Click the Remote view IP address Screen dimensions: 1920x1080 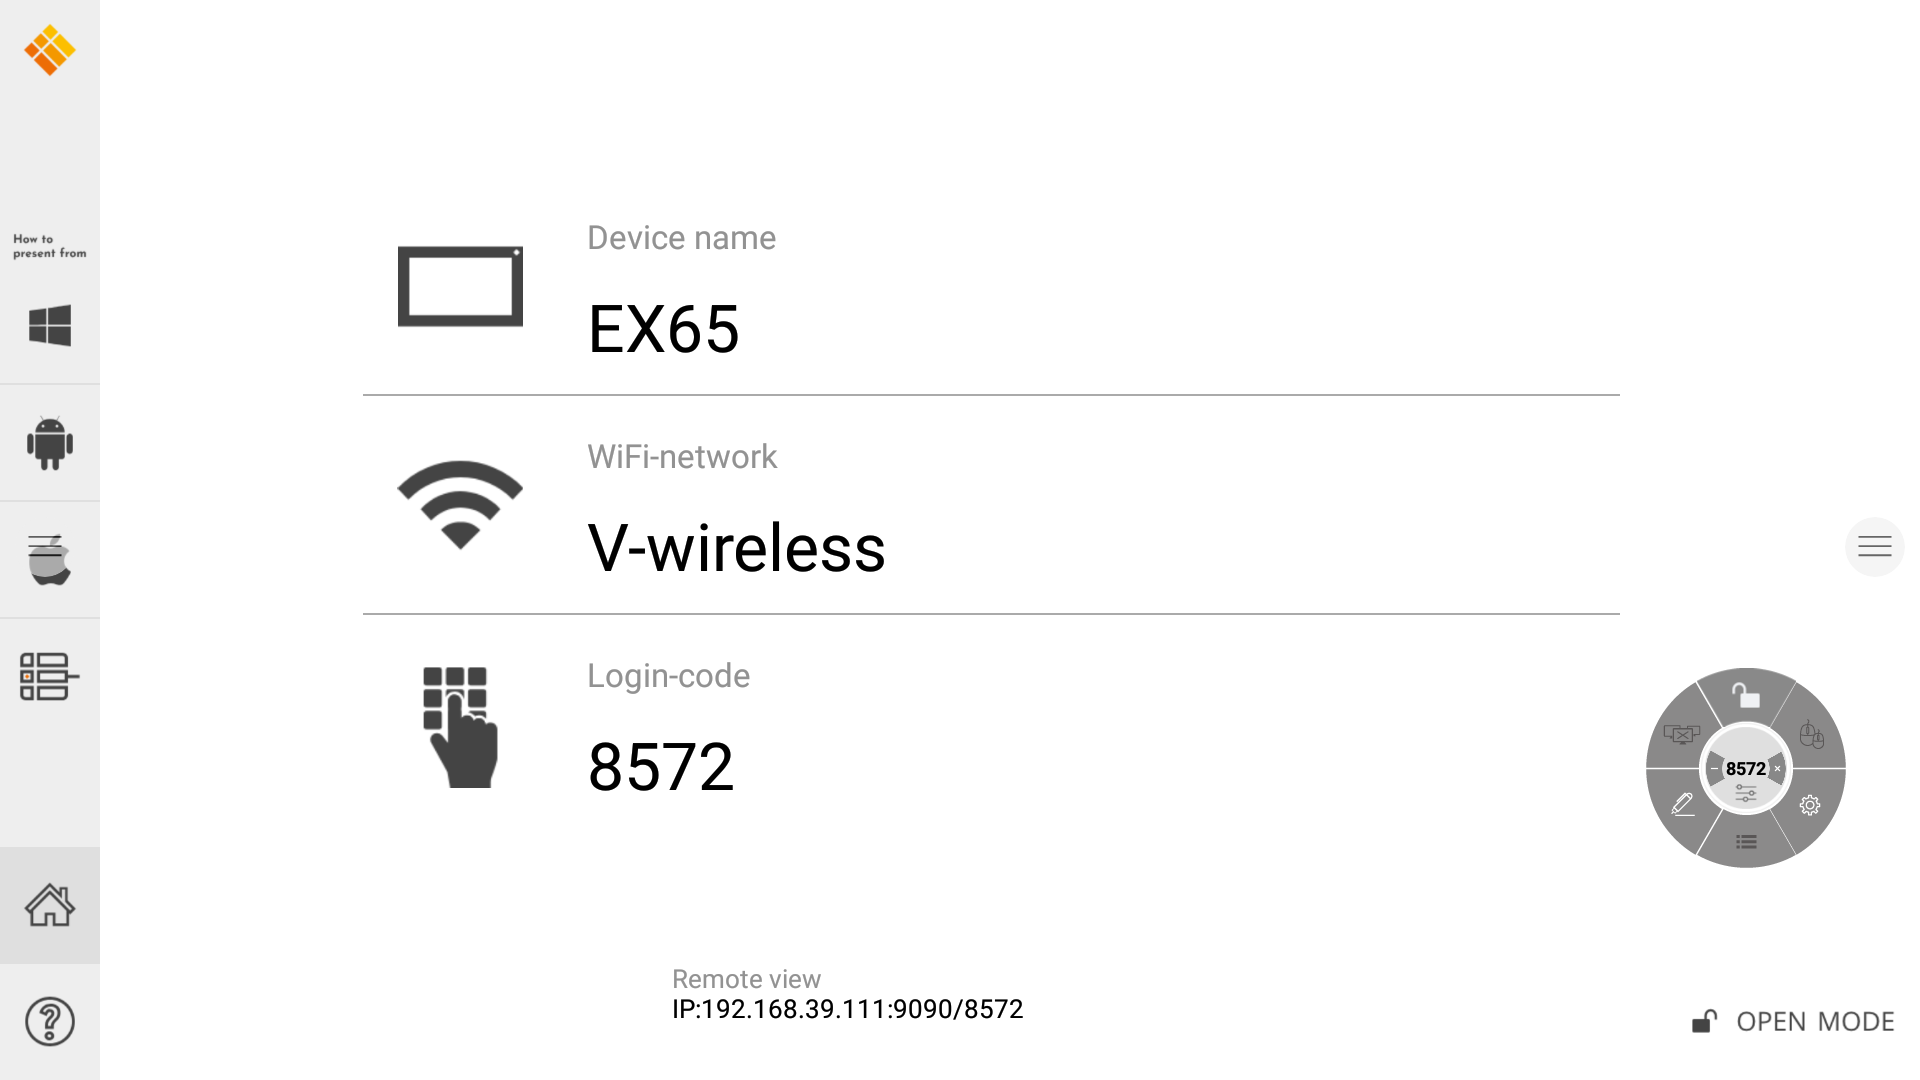(847, 1010)
